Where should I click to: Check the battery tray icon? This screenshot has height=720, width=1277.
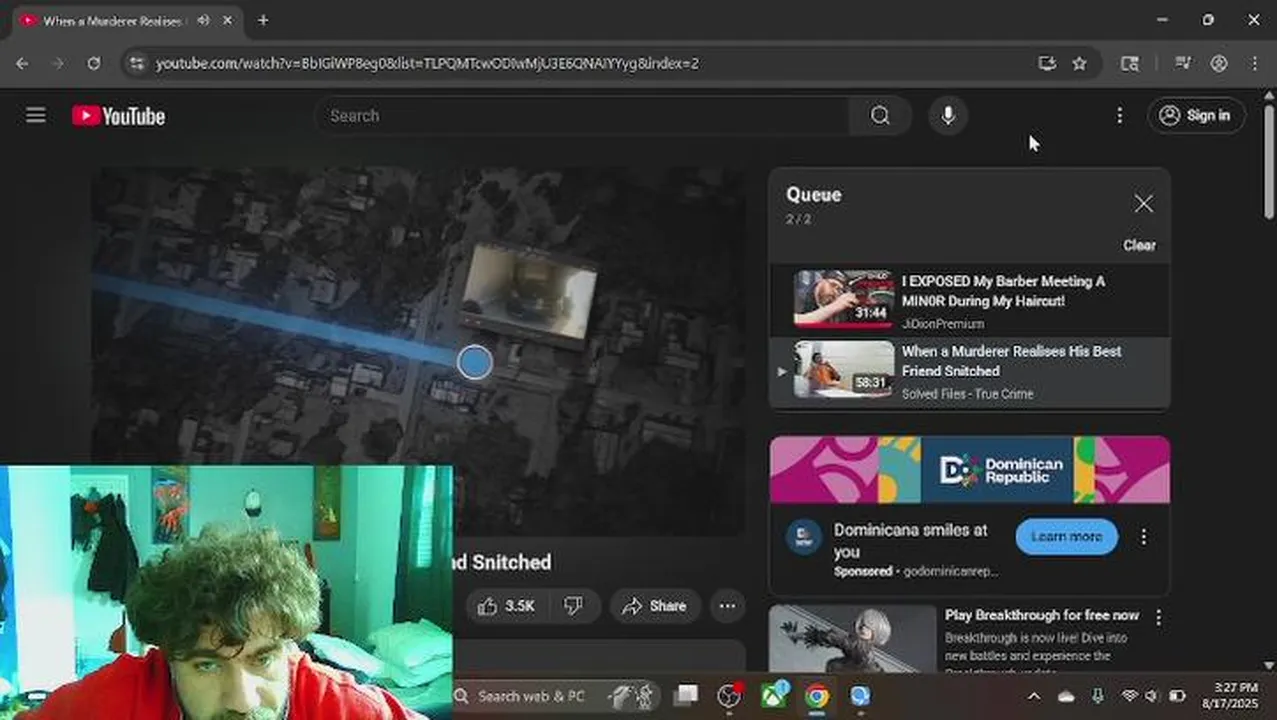pyautogui.click(x=1177, y=696)
